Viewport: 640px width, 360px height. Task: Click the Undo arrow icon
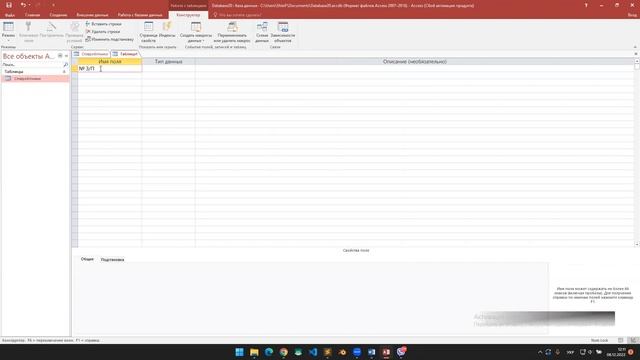(x=23, y=5)
